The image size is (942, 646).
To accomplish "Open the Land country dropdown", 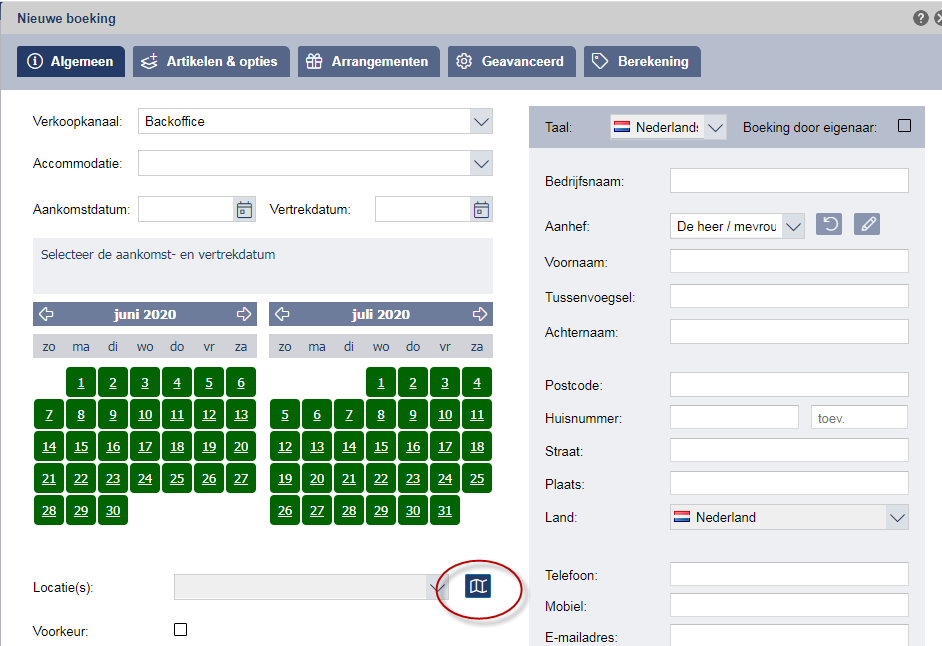I will pos(898,517).
